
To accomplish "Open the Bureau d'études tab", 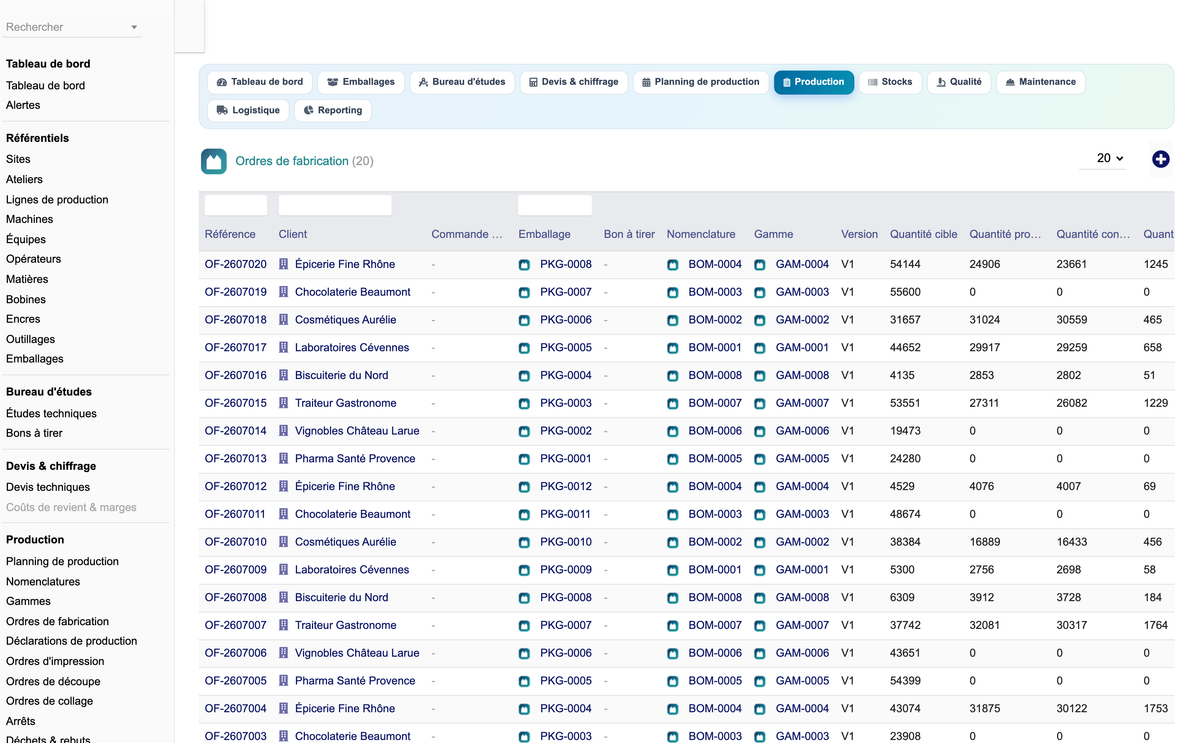I will (x=462, y=82).
